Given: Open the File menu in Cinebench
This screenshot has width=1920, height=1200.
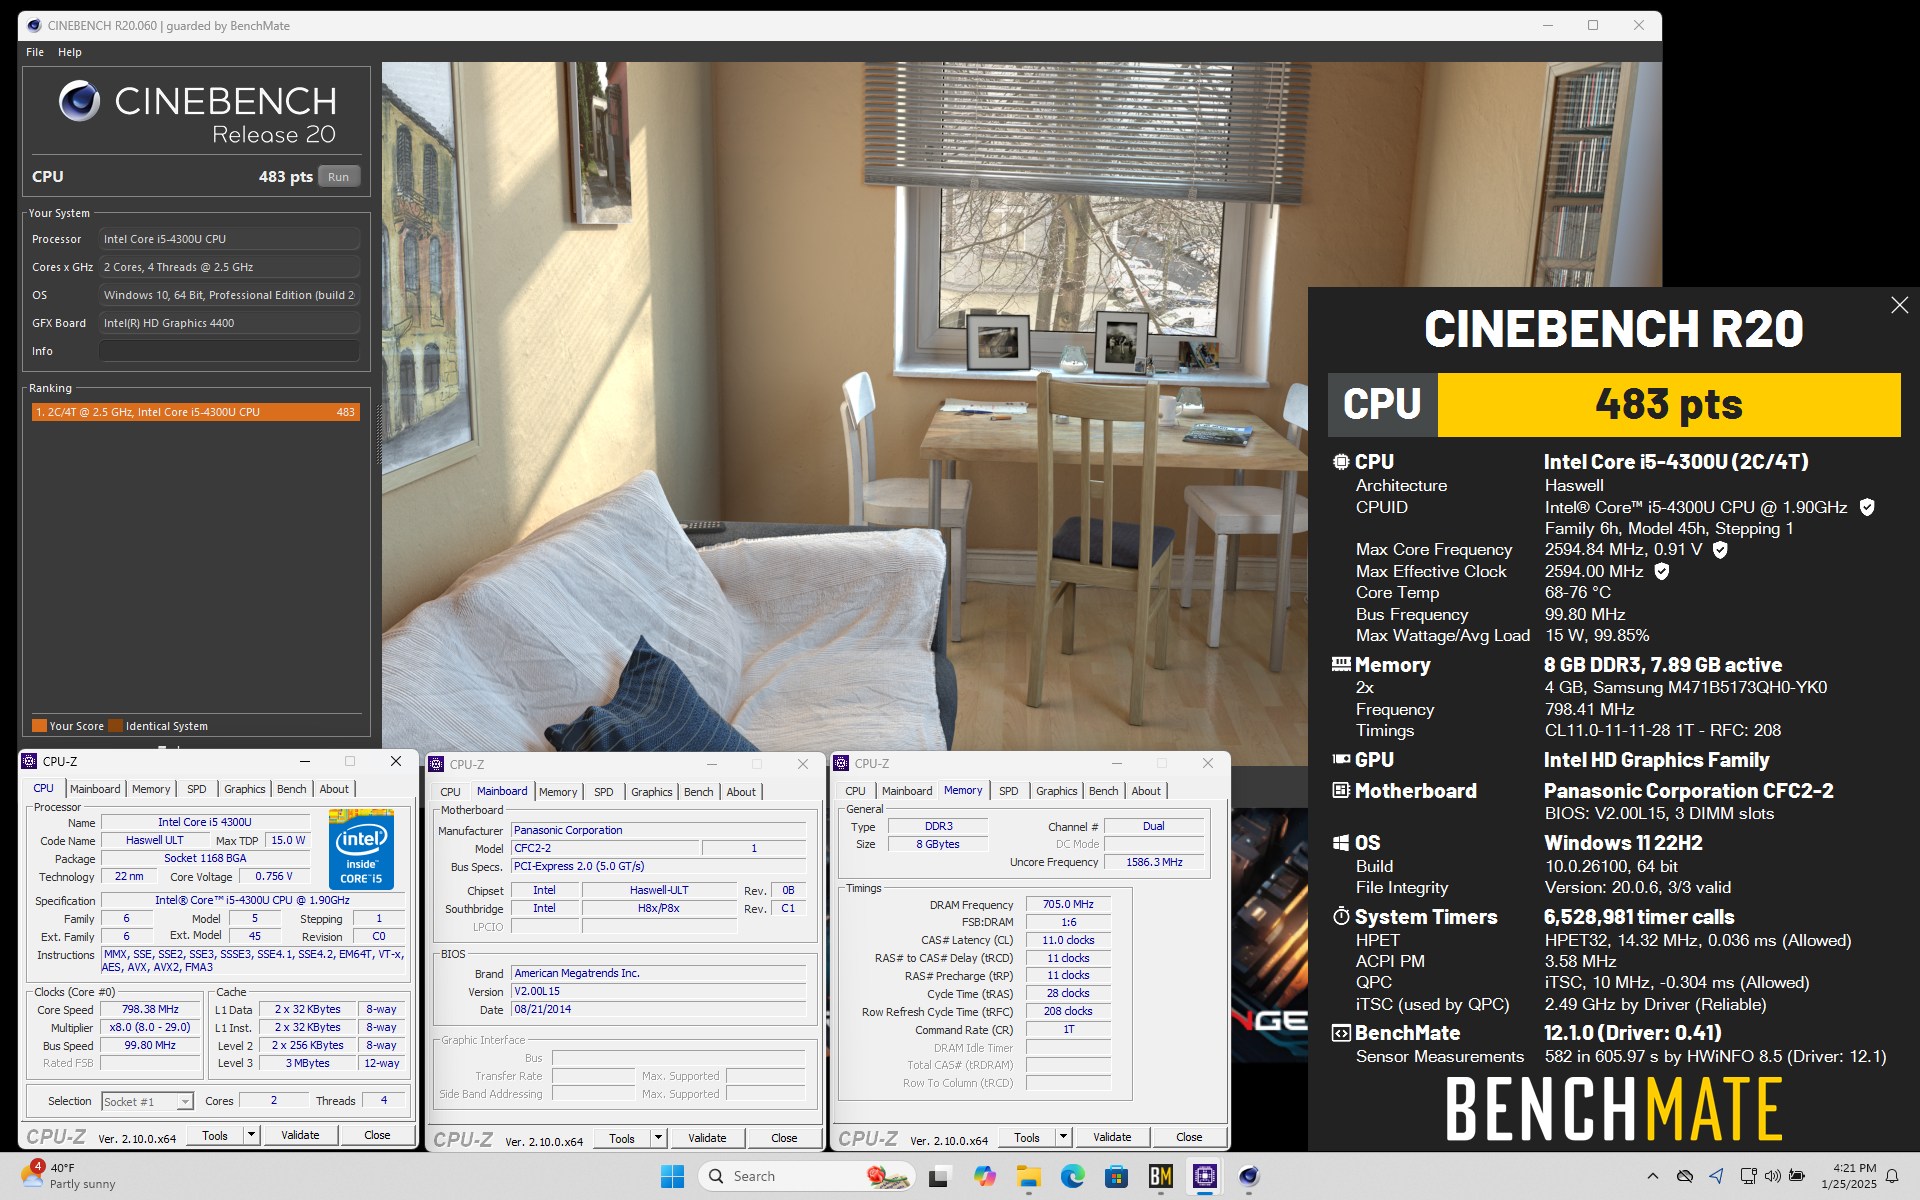Looking at the screenshot, I should (x=35, y=52).
